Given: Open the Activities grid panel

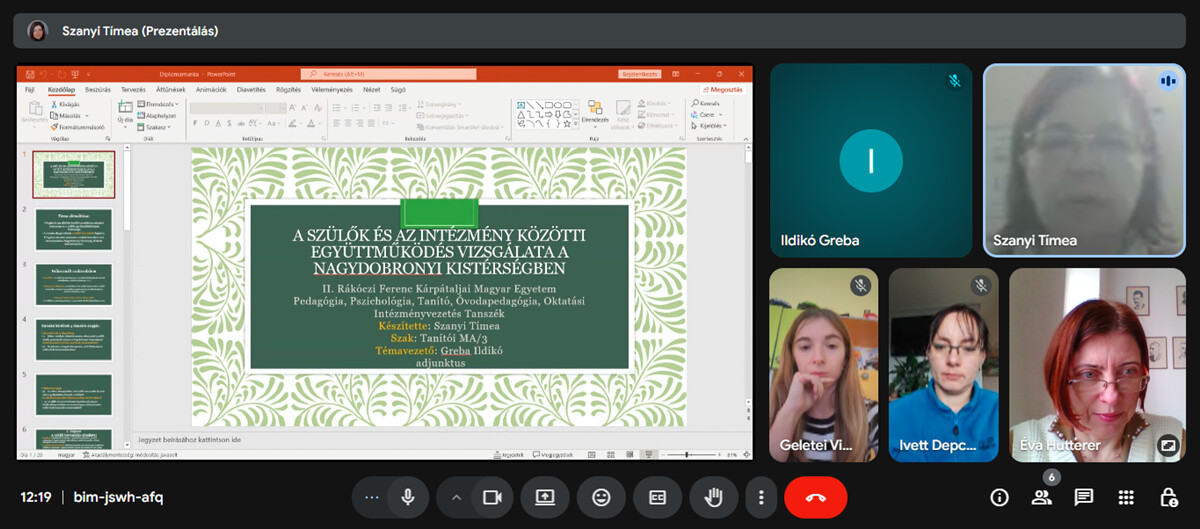Looking at the screenshot, I should 1126,497.
